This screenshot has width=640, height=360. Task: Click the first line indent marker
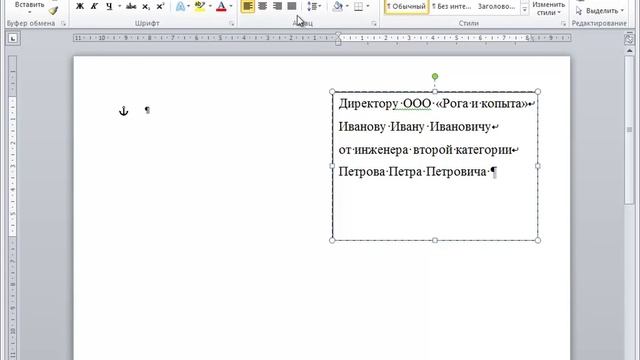(x=338, y=35)
